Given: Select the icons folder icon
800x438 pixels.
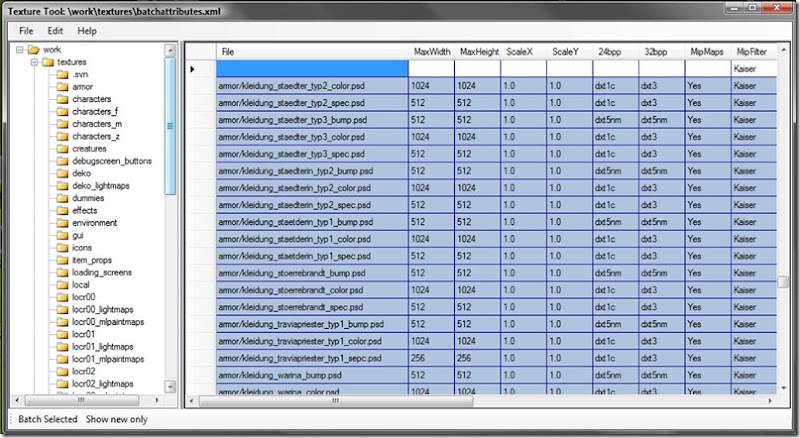Looking at the screenshot, I should pos(62,248).
